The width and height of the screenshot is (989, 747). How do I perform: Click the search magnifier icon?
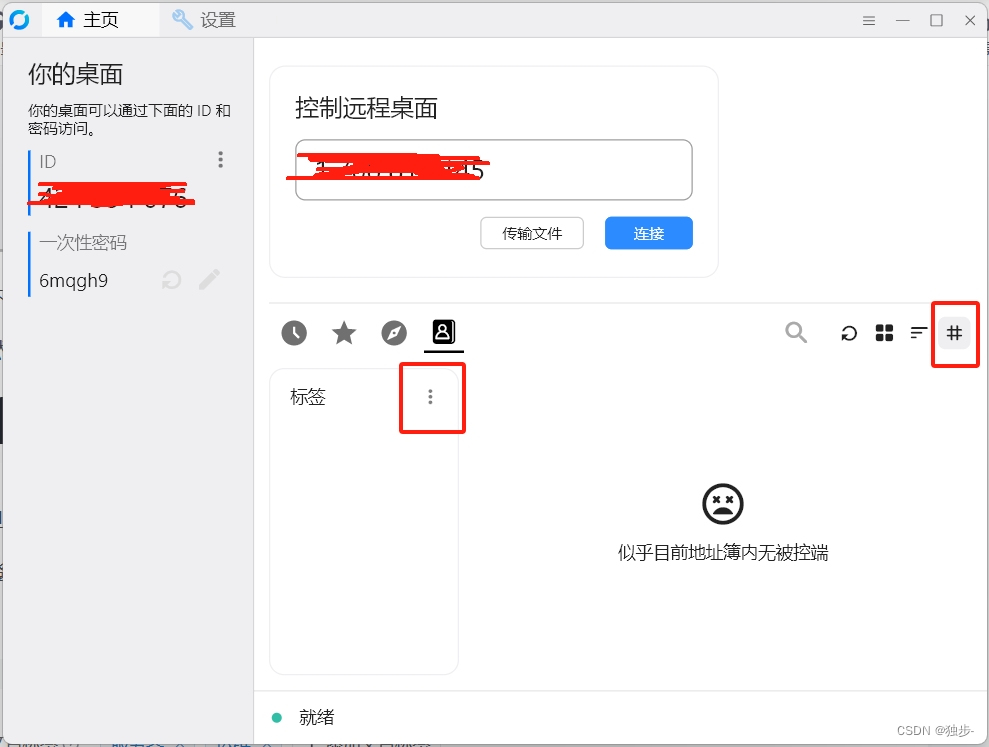796,332
